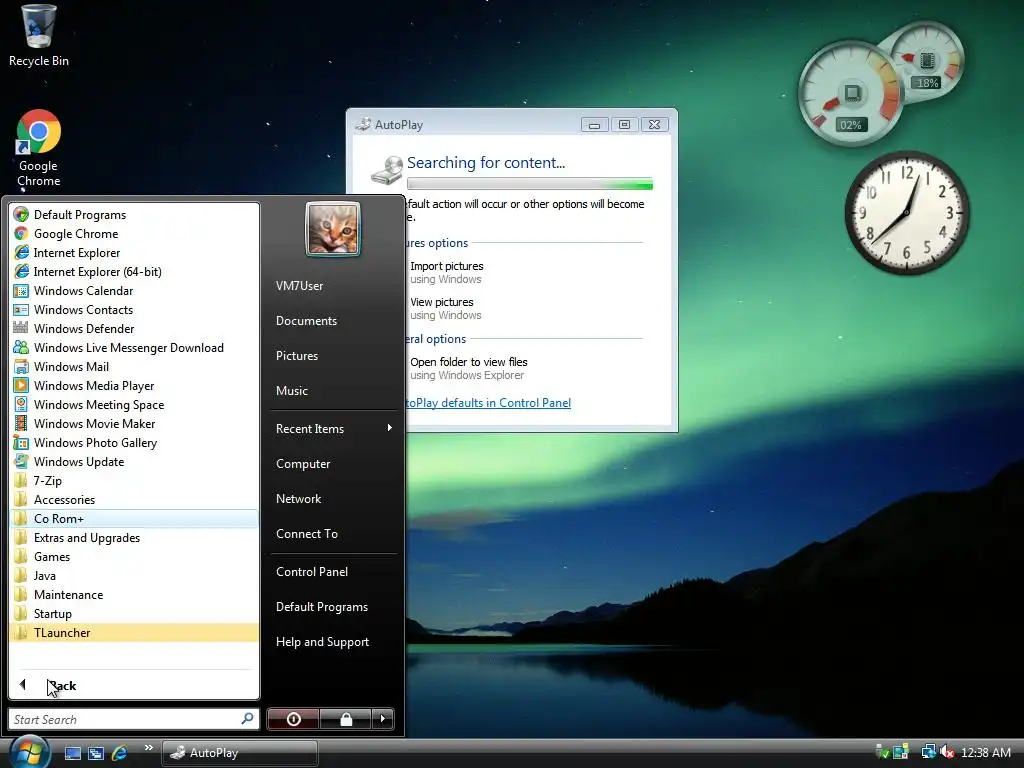Expand the Recent Items submenu
Screen dimensions: 1024x768
pyautogui.click(x=333, y=428)
